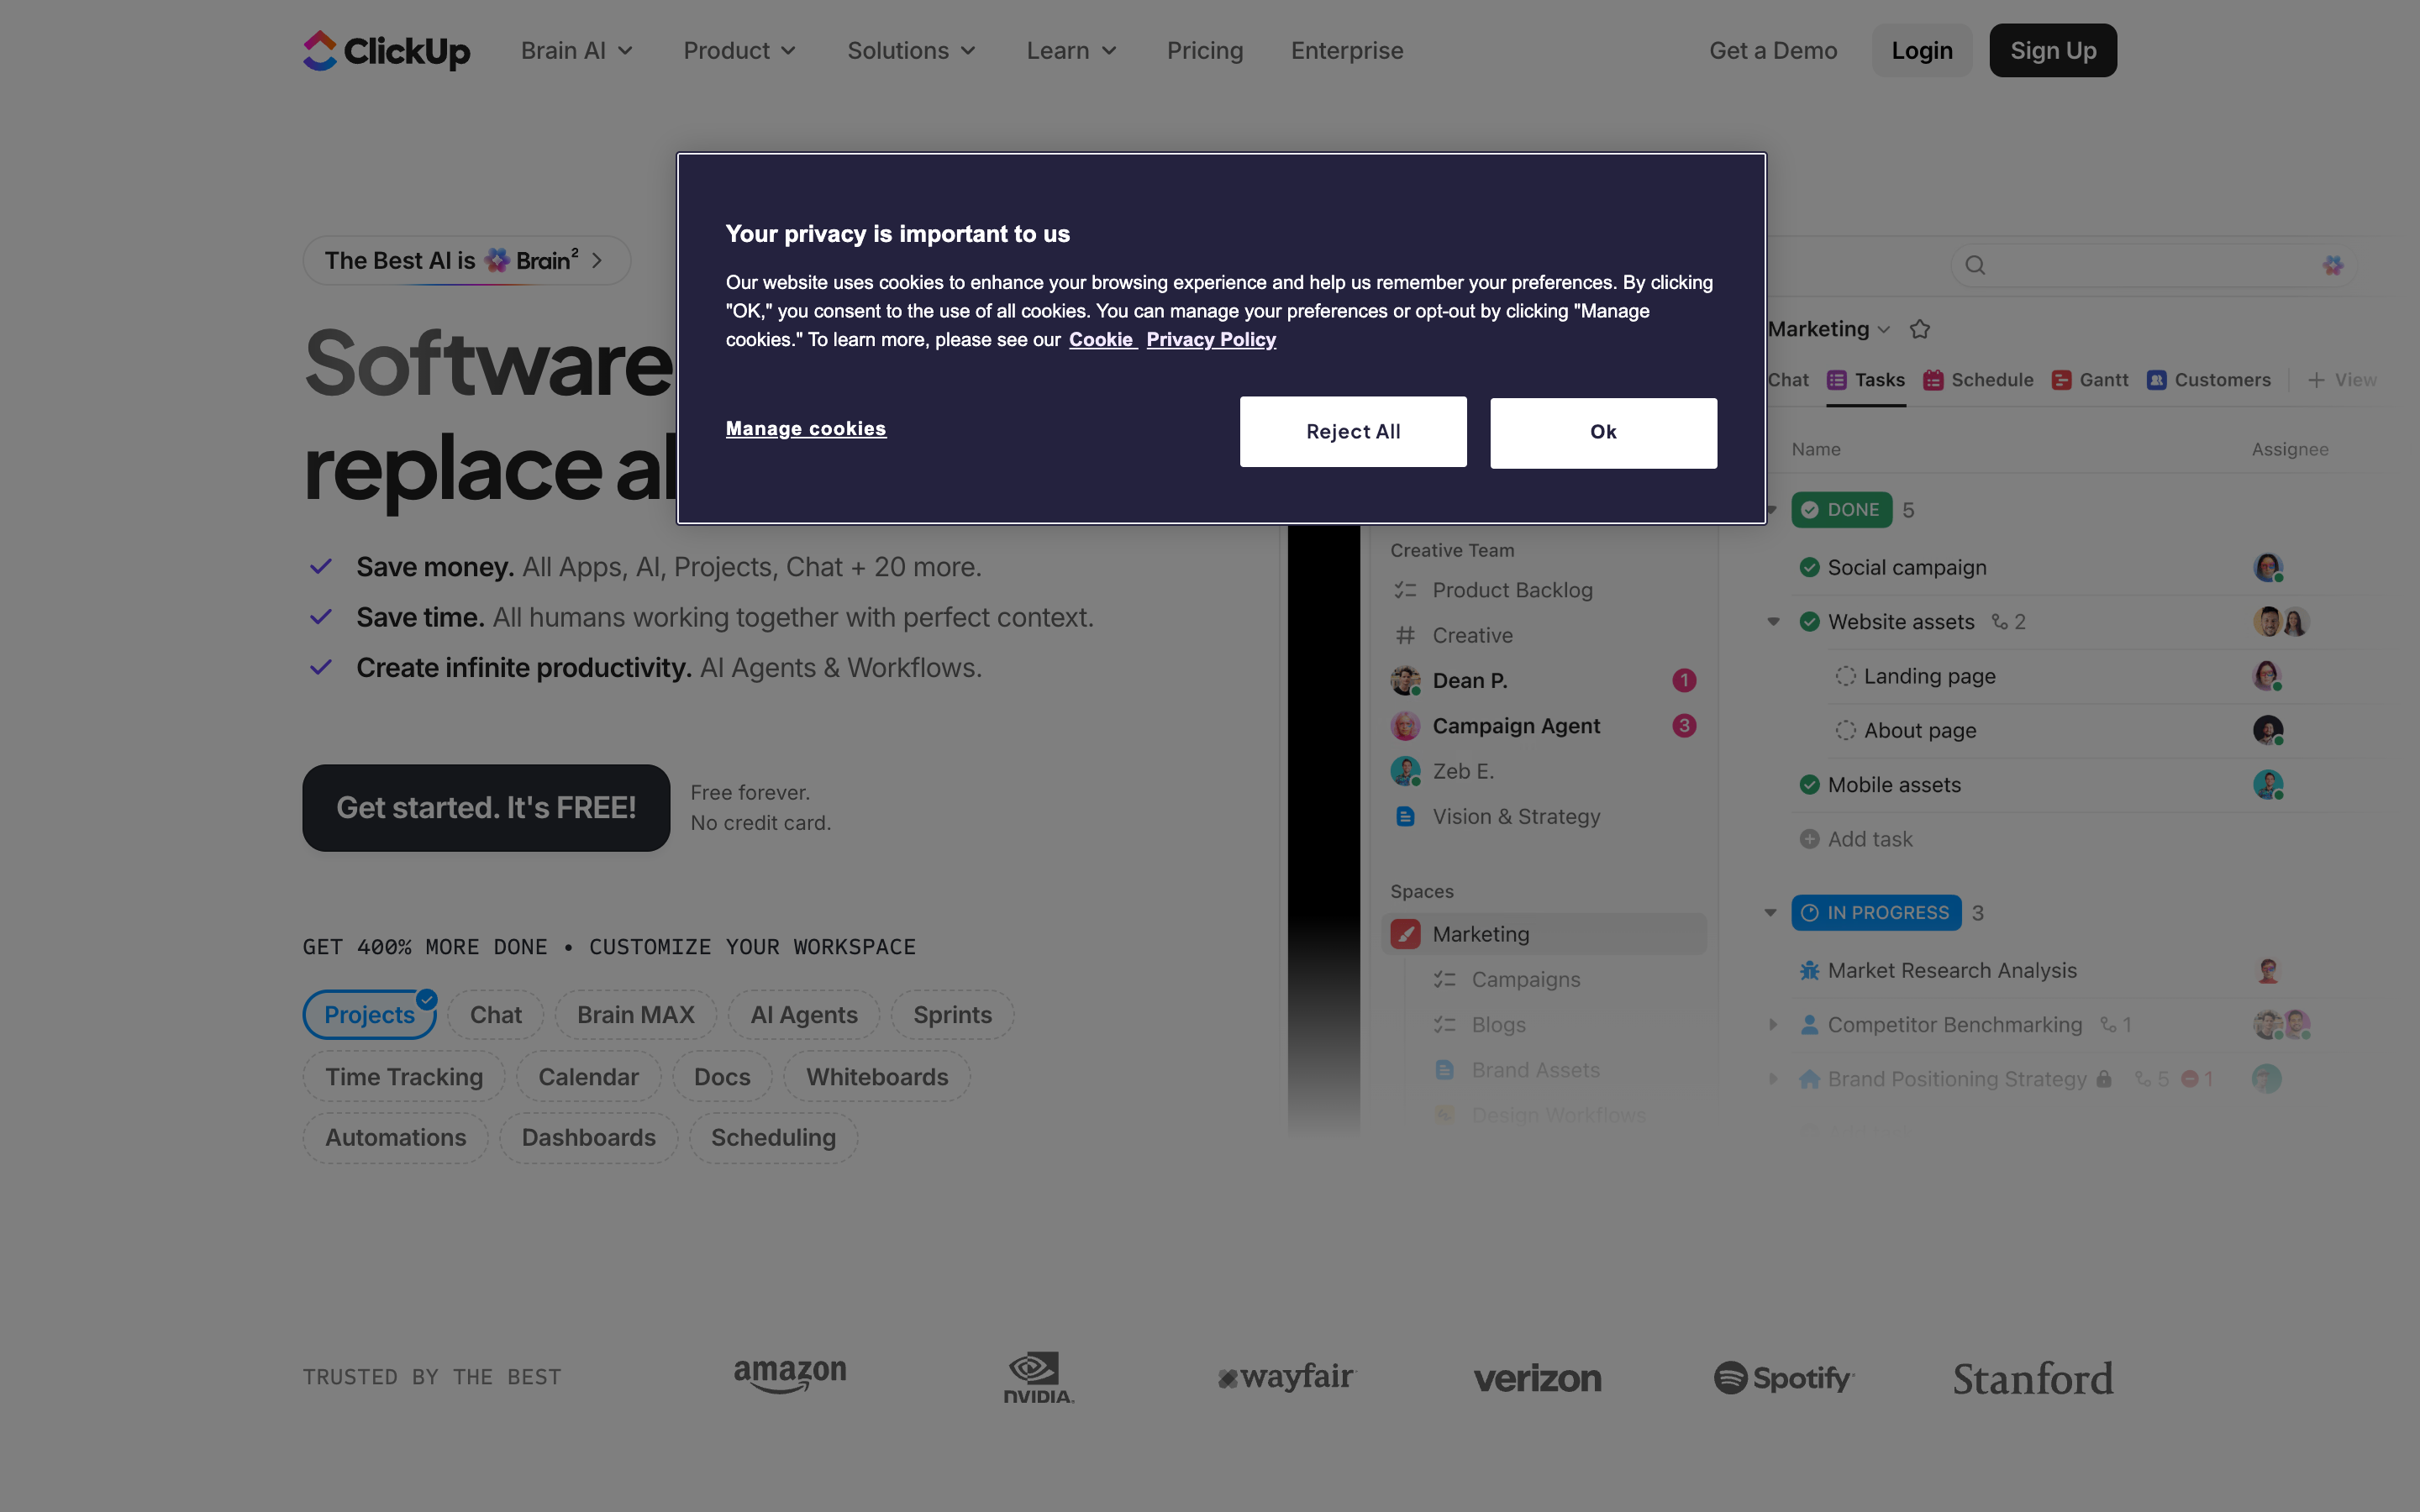Collapse the IN PROGRESS group

point(1770,912)
